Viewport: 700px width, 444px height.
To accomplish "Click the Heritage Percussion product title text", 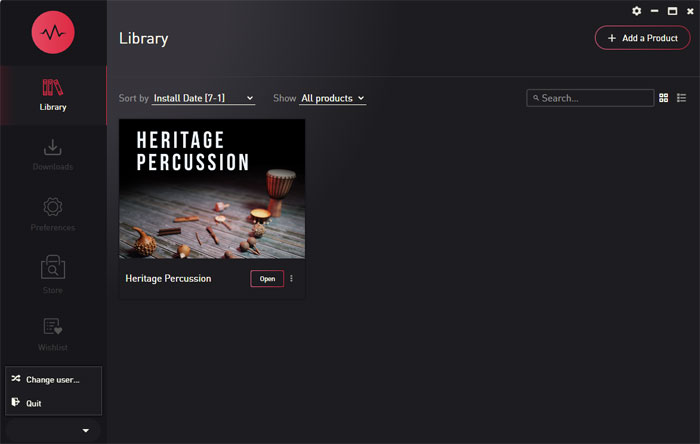I will click(168, 278).
